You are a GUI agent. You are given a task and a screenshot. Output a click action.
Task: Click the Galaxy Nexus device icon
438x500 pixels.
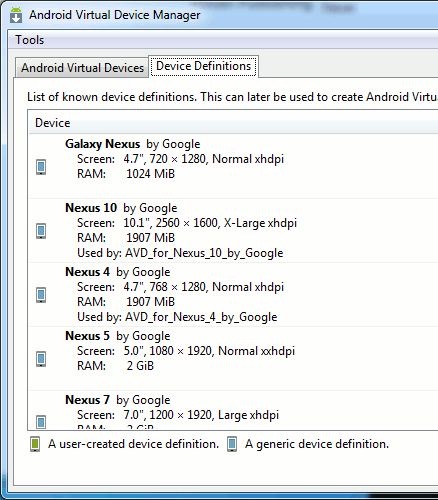[41, 167]
